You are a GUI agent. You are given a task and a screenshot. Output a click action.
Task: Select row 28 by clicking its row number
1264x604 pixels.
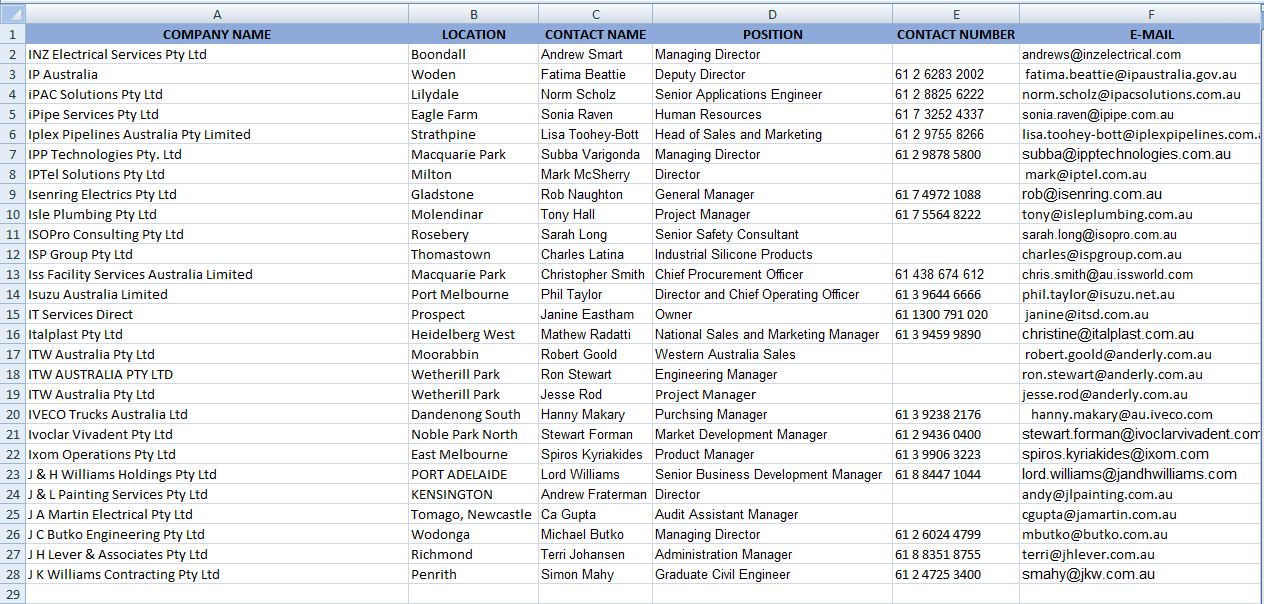[x=13, y=574]
